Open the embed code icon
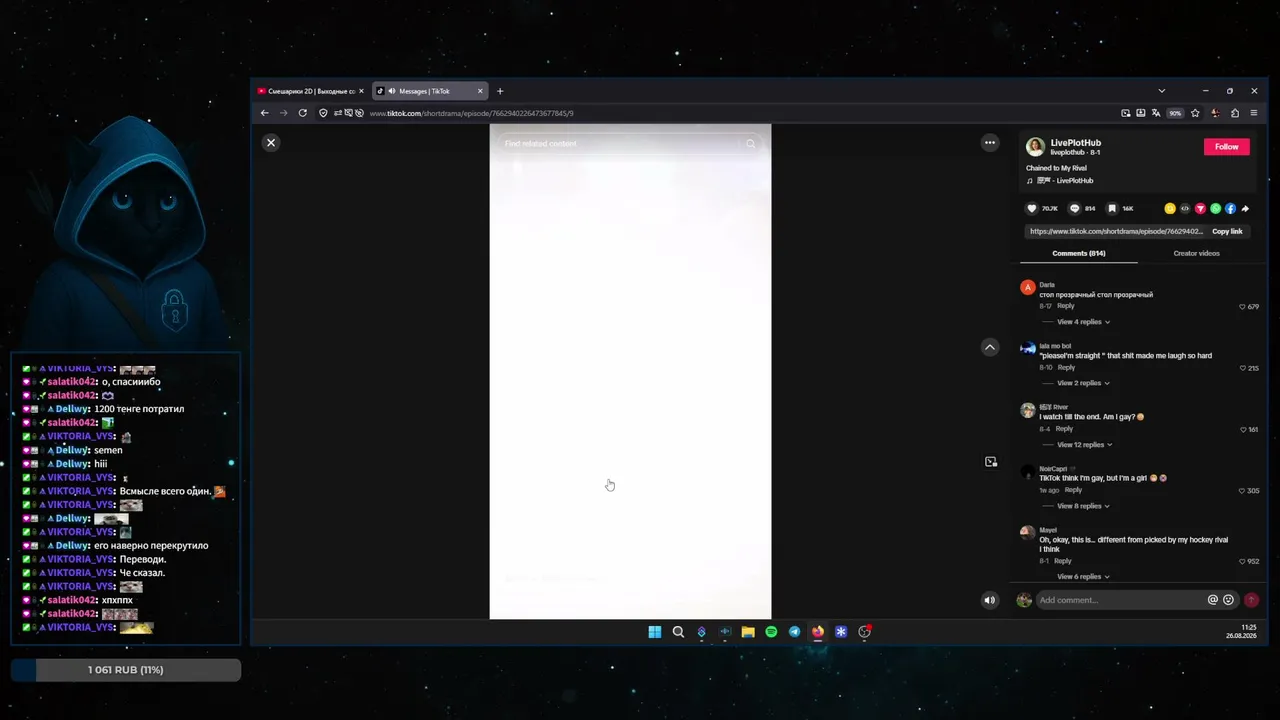Screen dimensions: 1280x720 tap(1185, 209)
